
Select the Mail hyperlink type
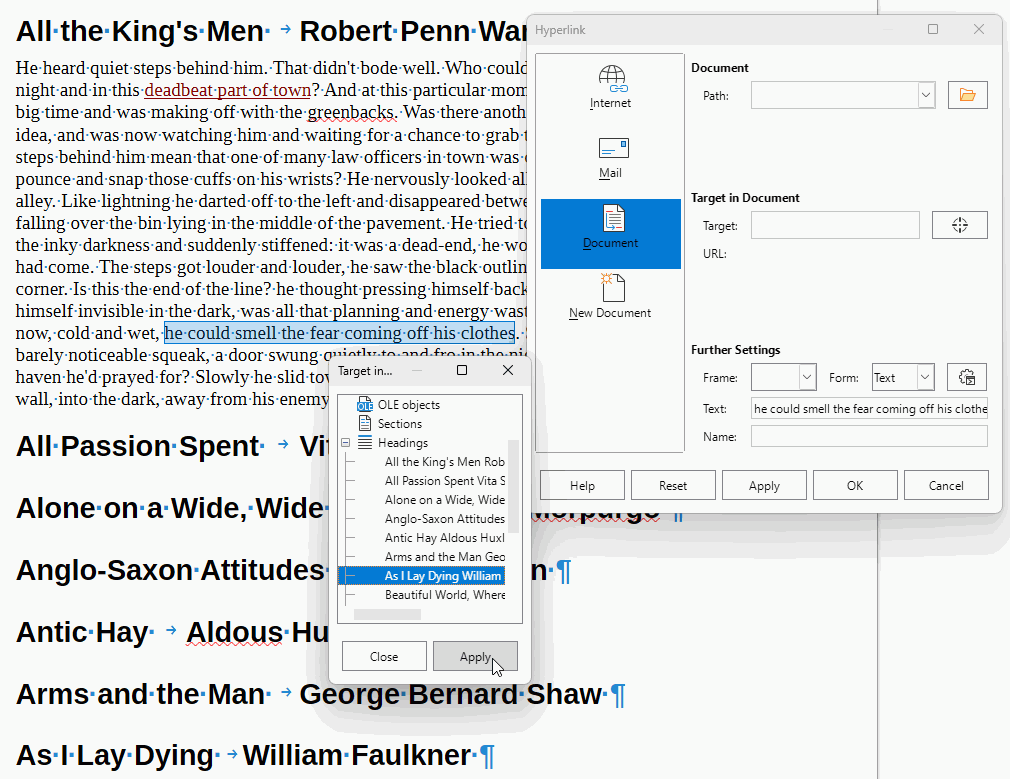point(610,159)
